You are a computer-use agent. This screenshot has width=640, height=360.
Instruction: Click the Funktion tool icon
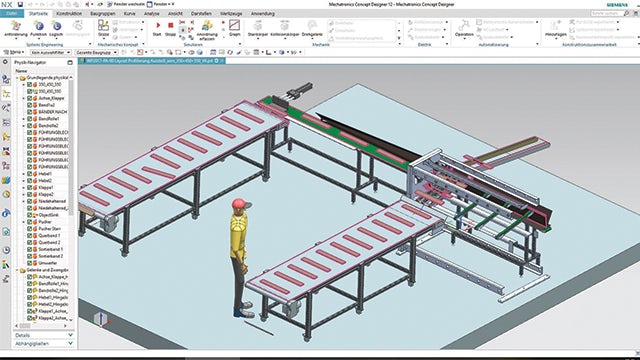(x=39, y=26)
